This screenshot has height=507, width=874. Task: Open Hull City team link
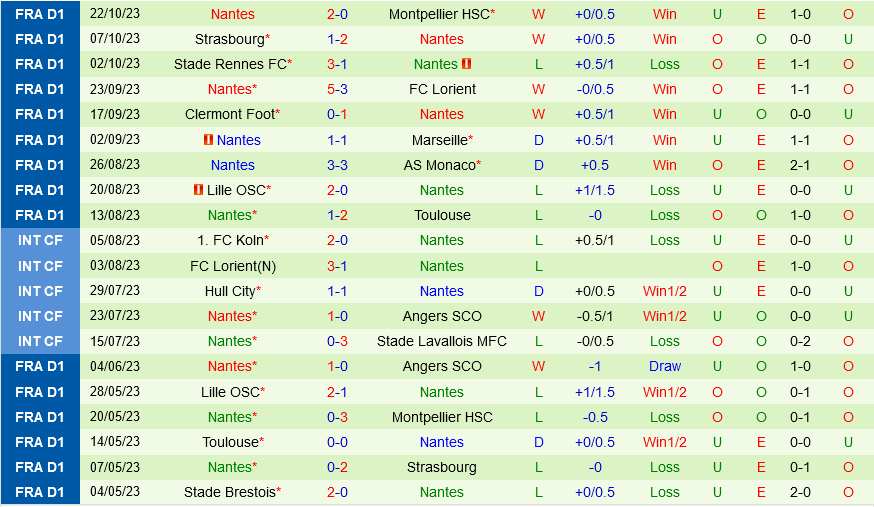coord(227,291)
